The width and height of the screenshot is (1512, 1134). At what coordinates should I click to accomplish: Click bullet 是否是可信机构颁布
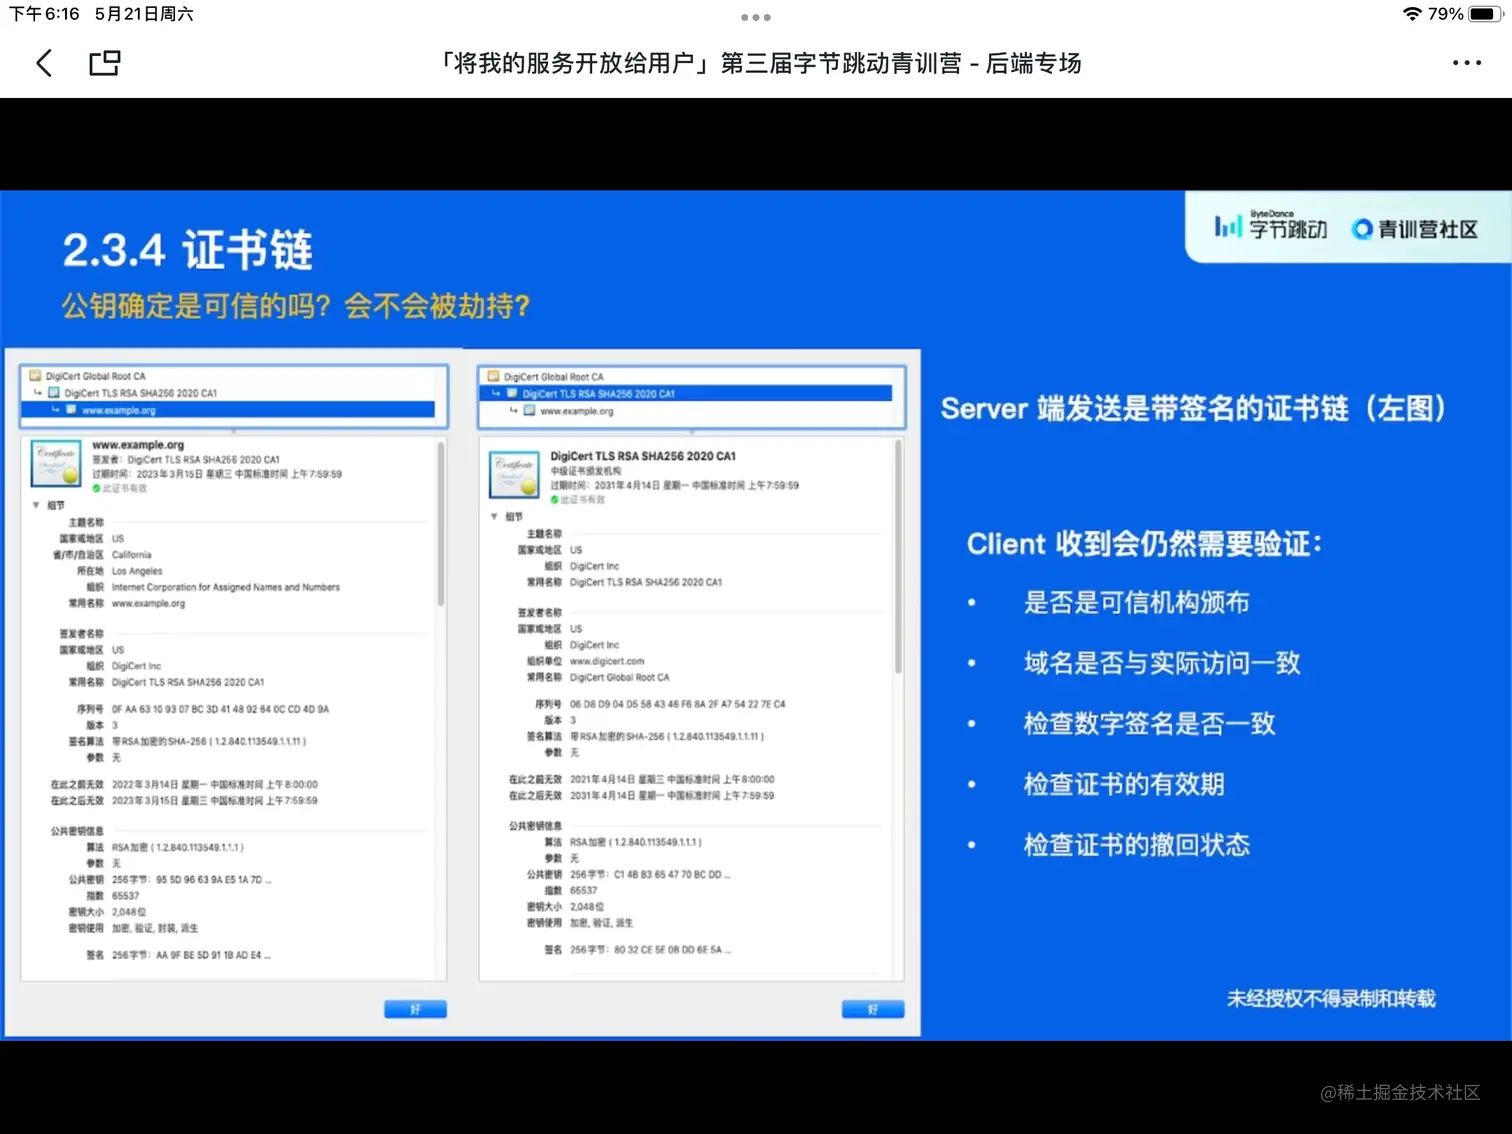(1136, 602)
